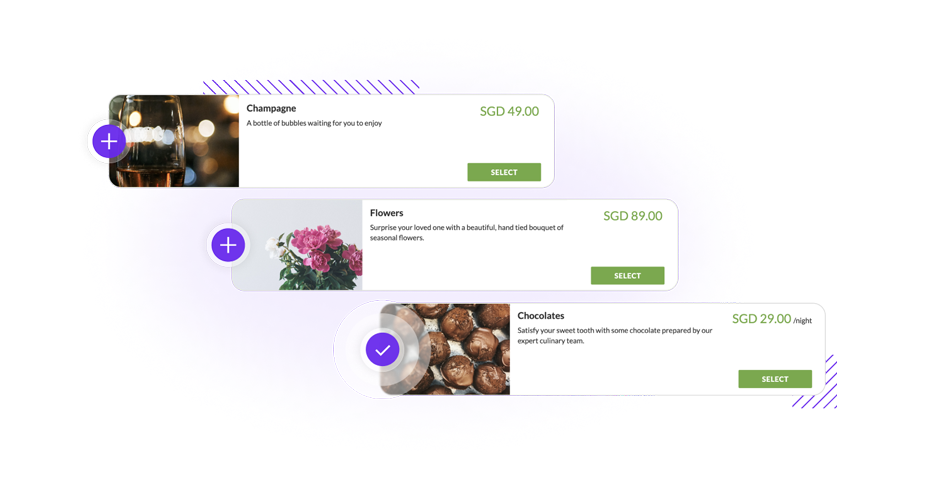Click the bottle of bubbles description
This screenshot has width=928, height=490.
(314, 123)
